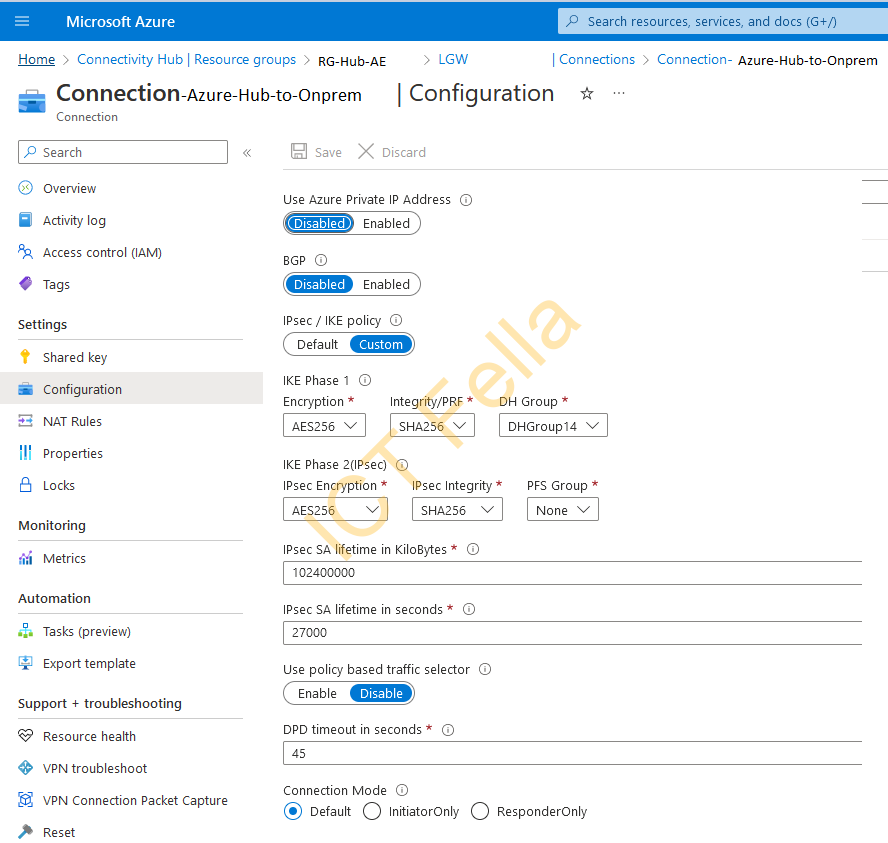Show info for DPD timeout in seconds

pos(448,730)
